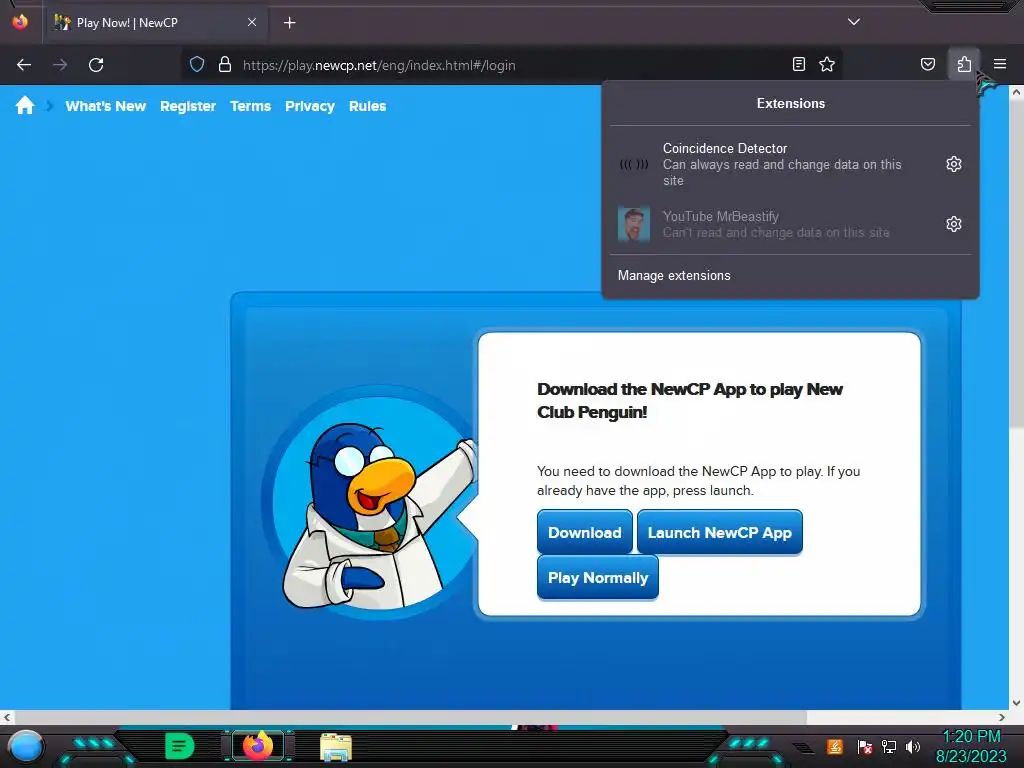Open the Terms link
1024x768 pixels.
(250, 106)
